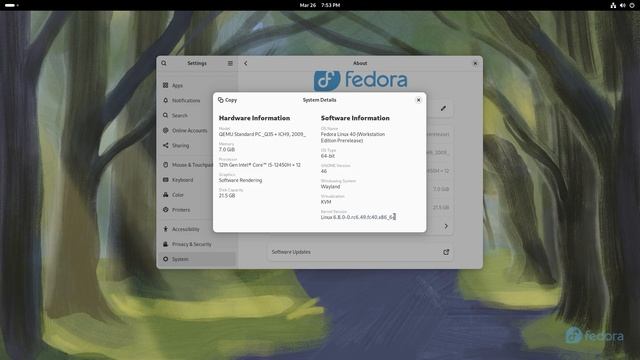Select Sharing in the Settings sidebar

coord(197,146)
